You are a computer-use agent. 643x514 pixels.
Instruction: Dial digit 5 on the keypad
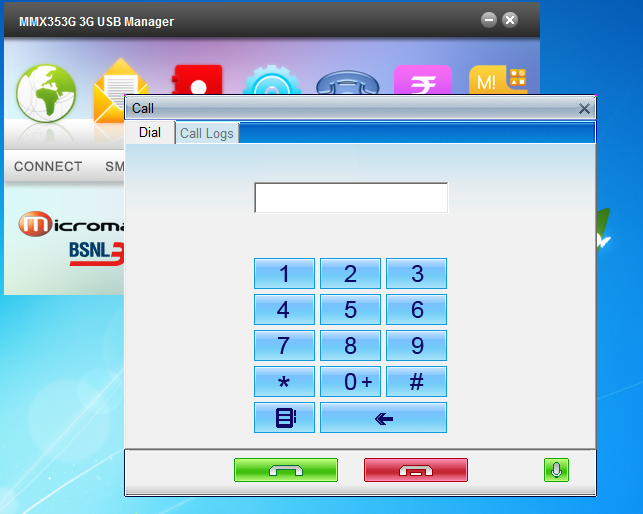coord(350,309)
